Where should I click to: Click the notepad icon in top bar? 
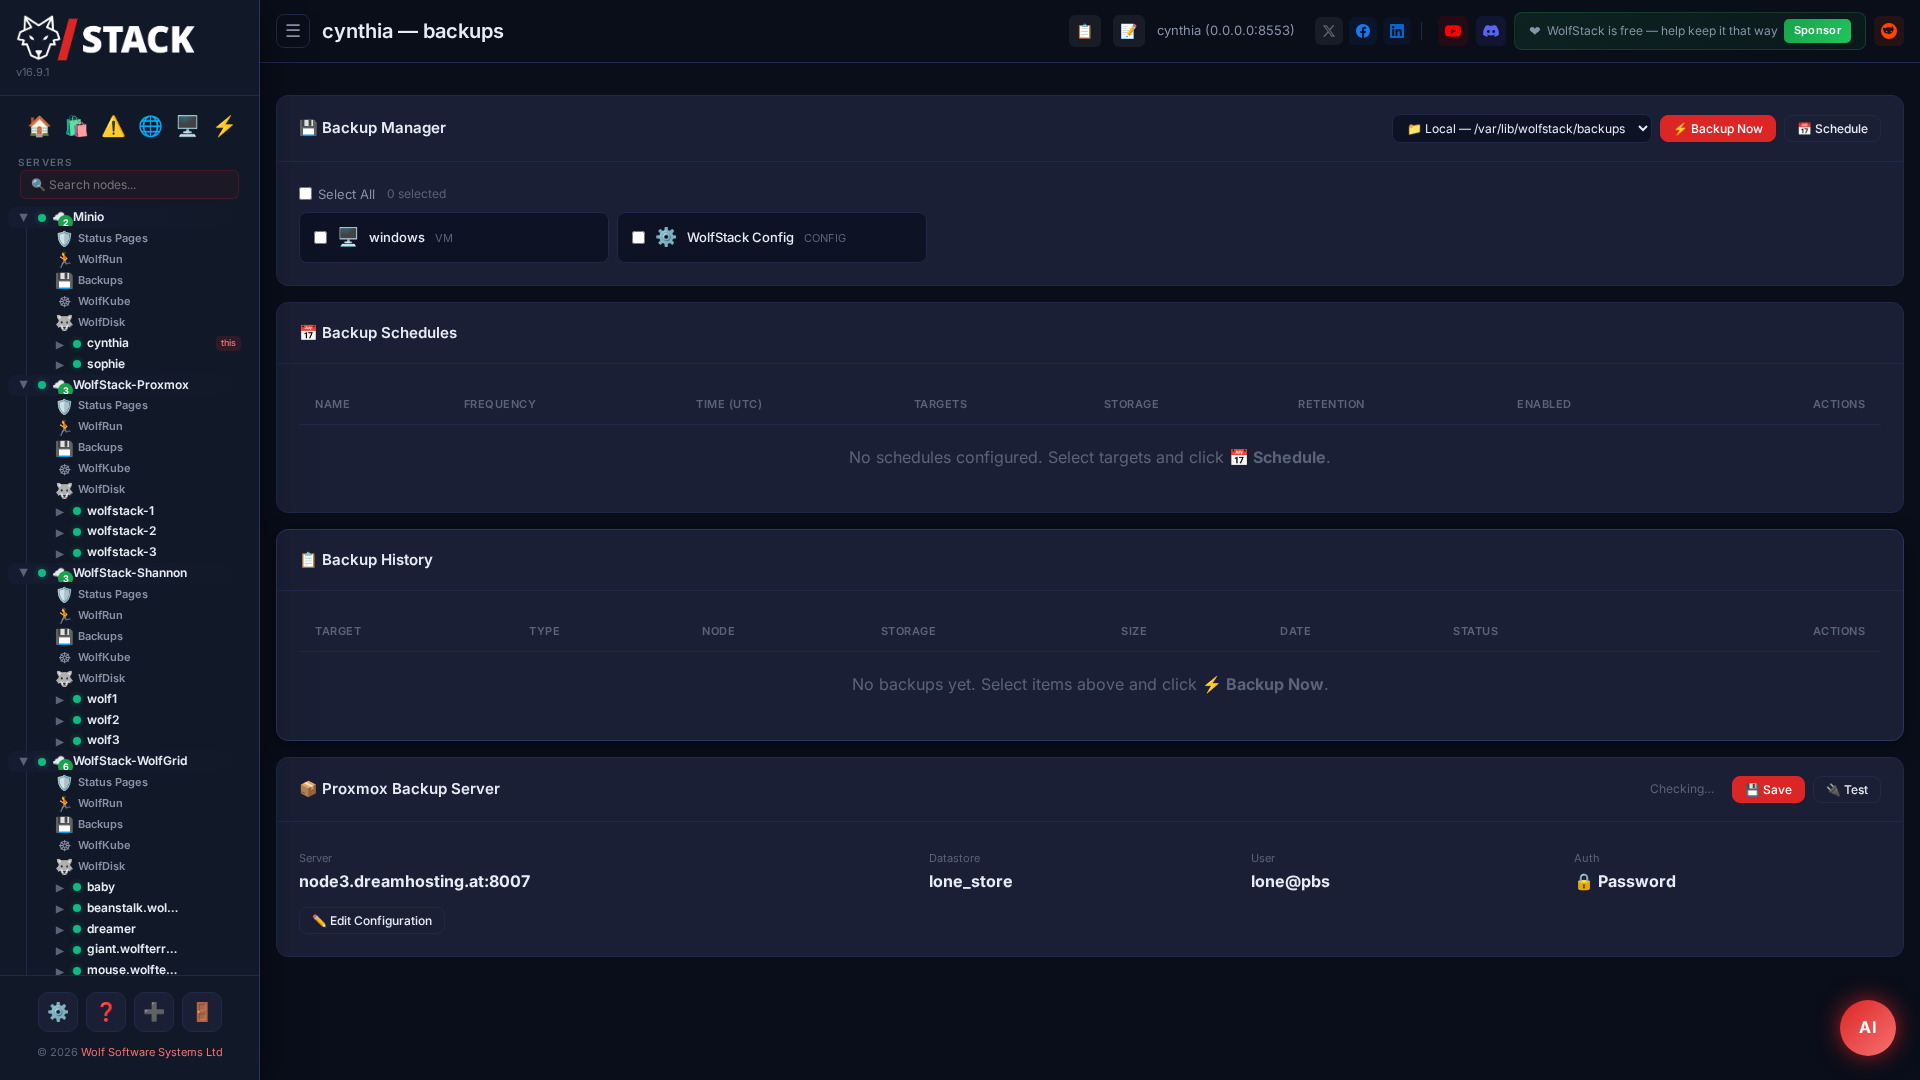(1129, 31)
